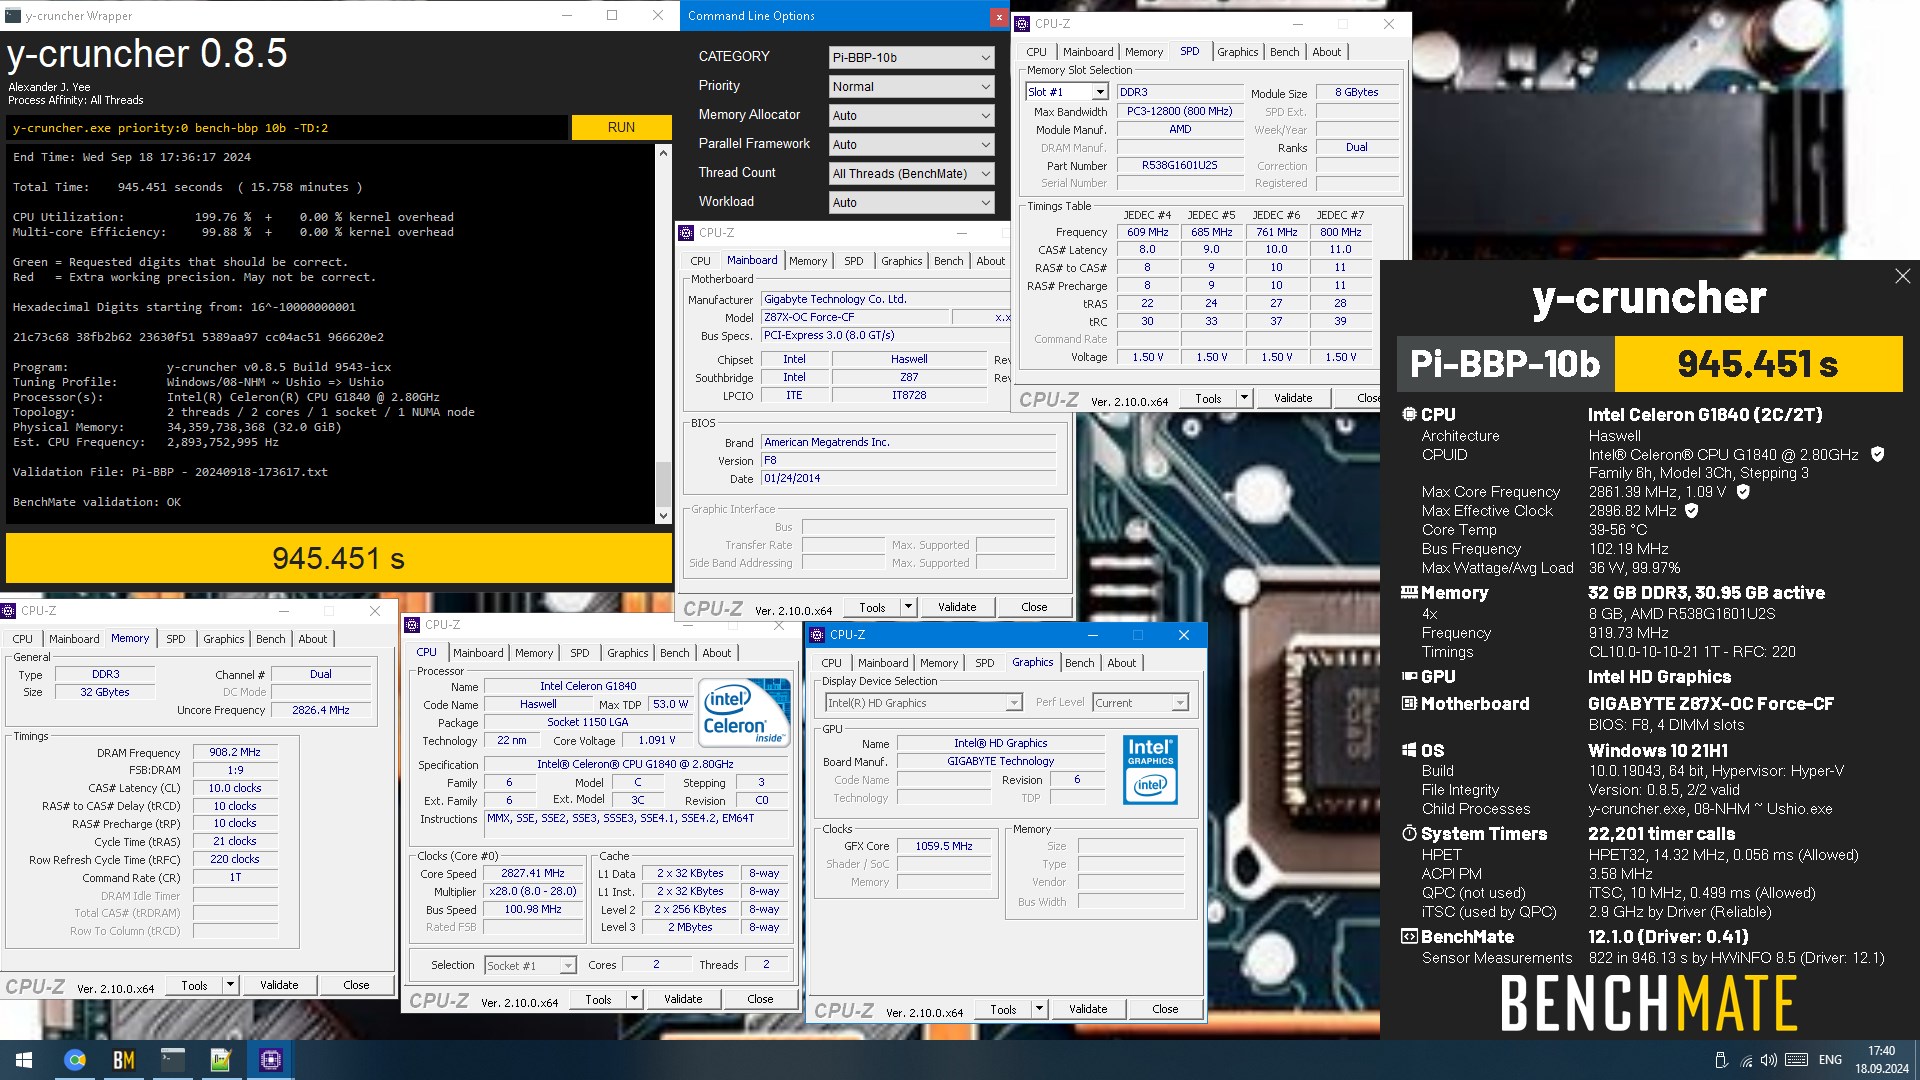Open the Thread Count dropdown
The image size is (1920, 1080).
[911, 174]
